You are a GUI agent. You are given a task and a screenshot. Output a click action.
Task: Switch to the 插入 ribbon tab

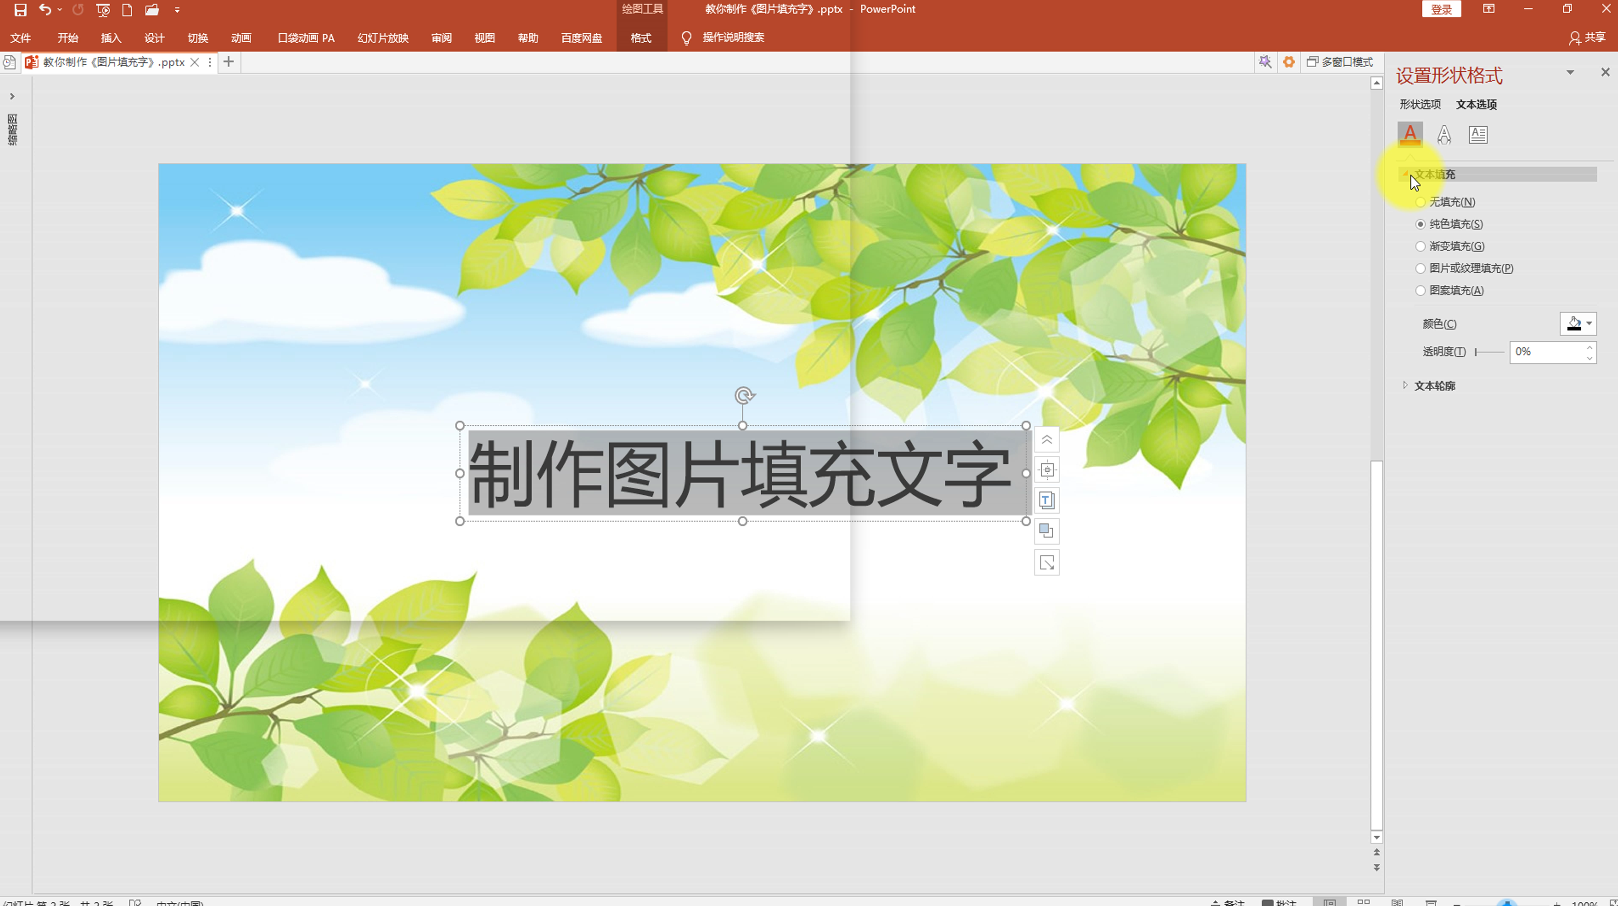(x=111, y=38)
